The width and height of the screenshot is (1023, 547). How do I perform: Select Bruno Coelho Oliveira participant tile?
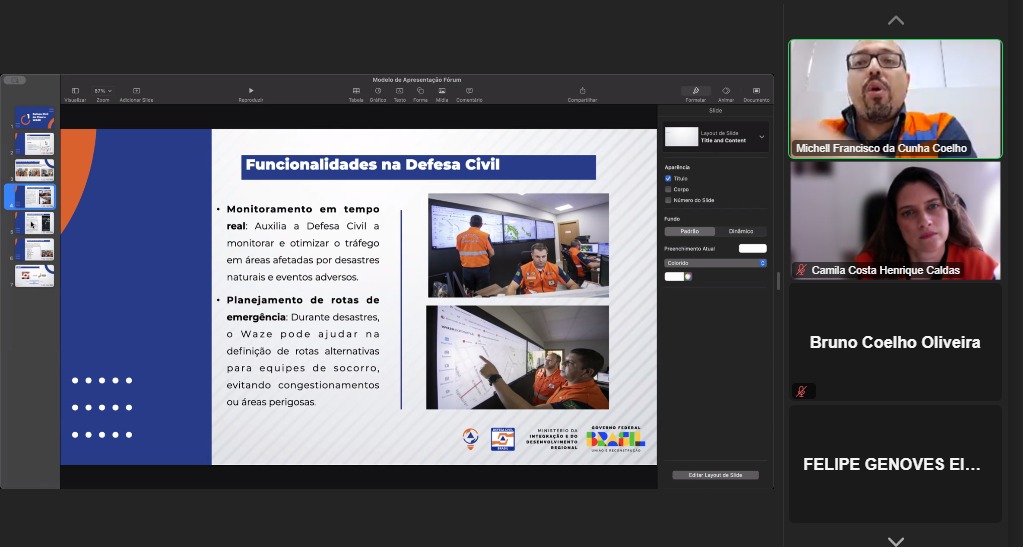pos(895,342)
